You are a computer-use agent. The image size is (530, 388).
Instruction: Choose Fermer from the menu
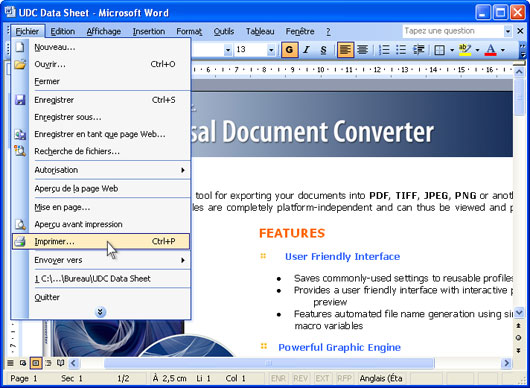[101, 81]
